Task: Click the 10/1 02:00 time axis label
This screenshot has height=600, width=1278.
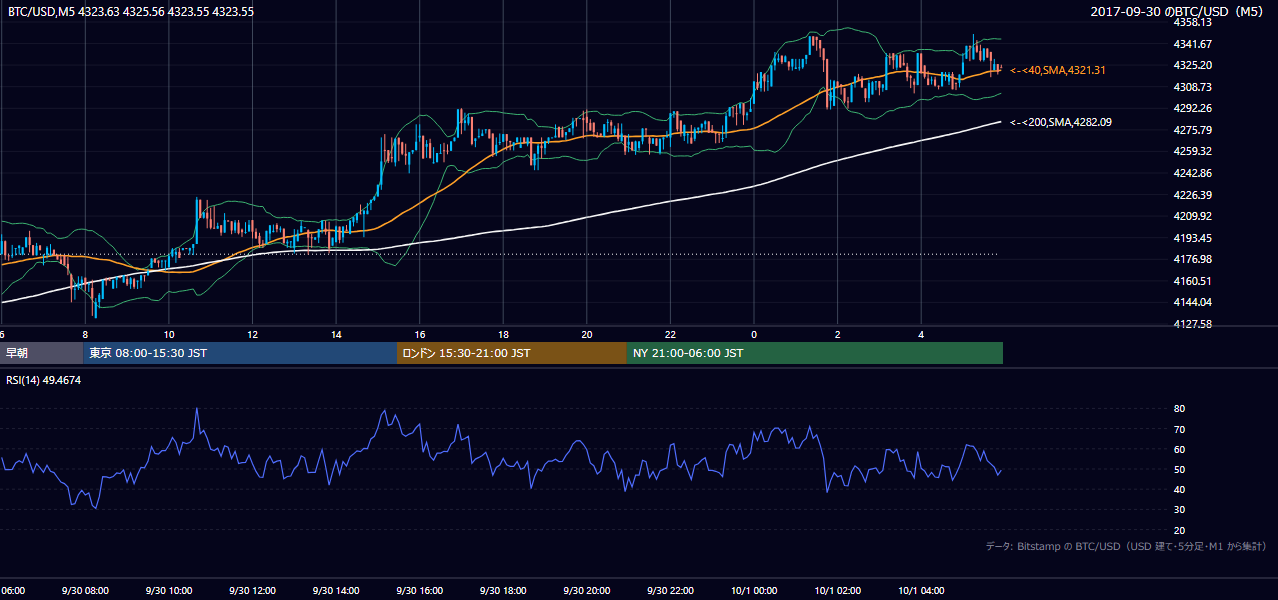Action: point(837,591)
